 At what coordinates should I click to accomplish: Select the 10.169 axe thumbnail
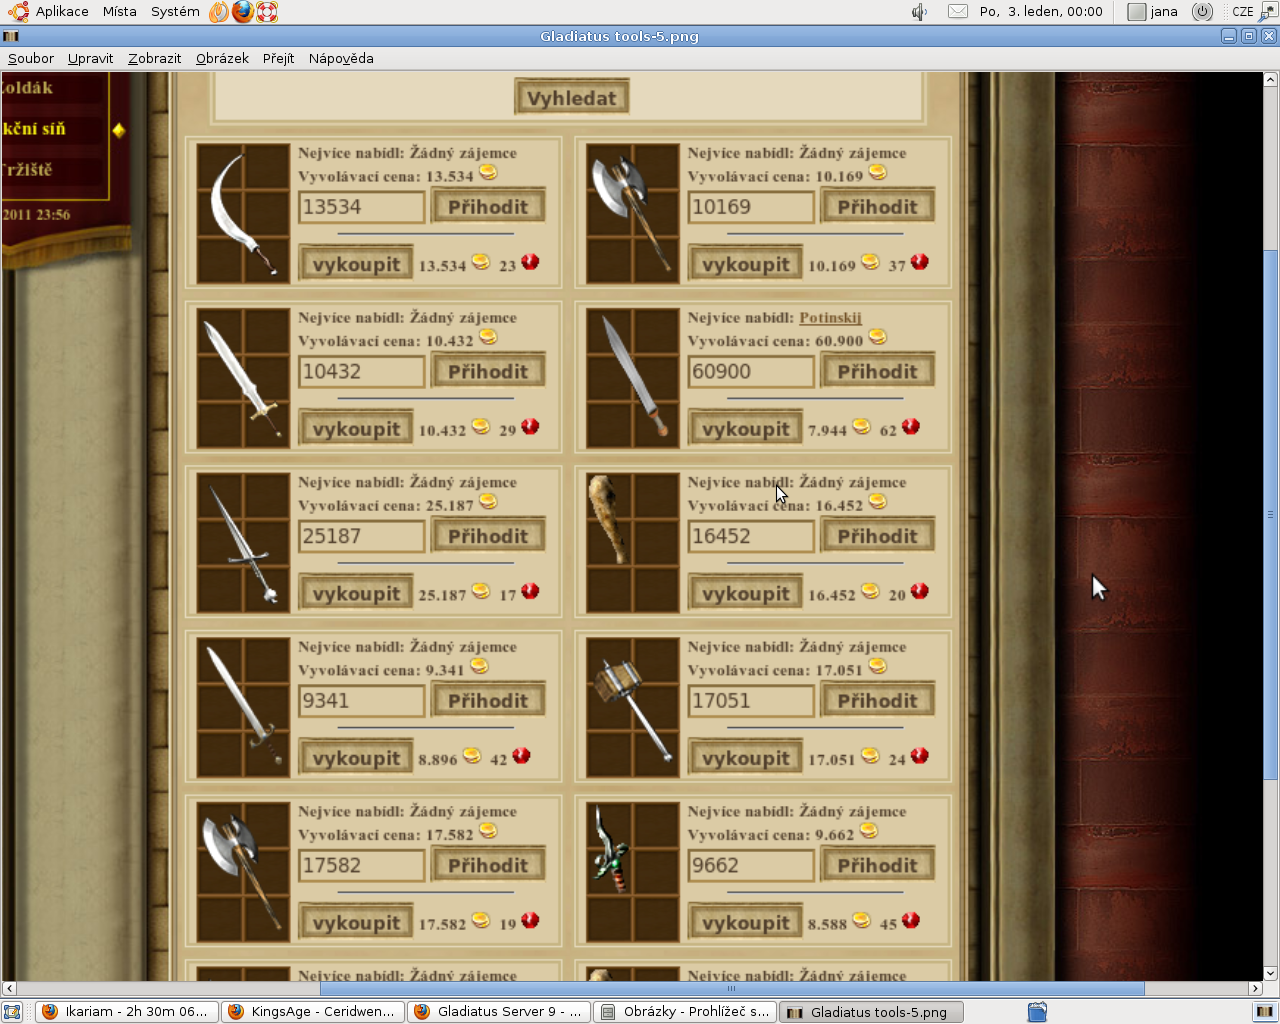(633, 213)
